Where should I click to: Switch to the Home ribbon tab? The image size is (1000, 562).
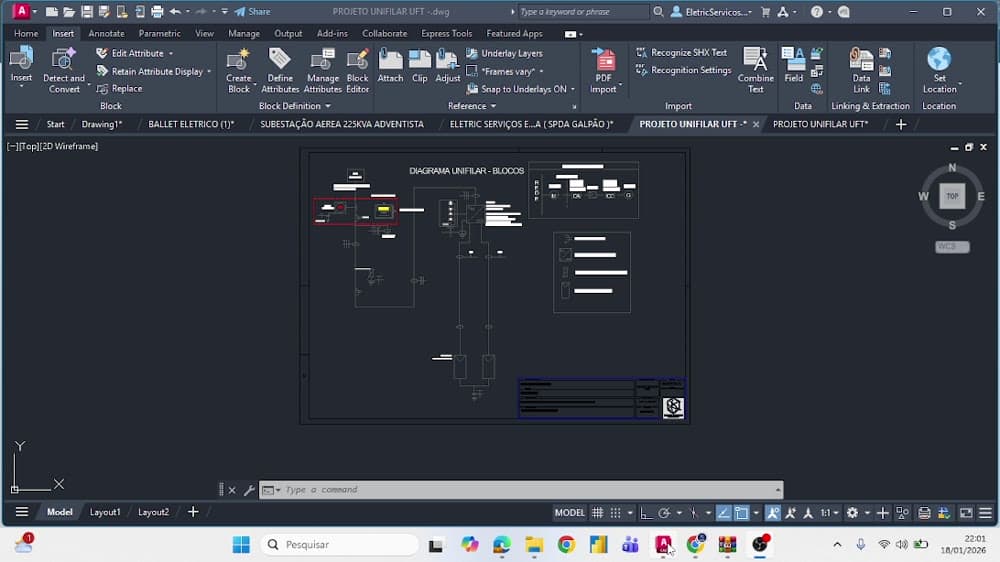click(x=26, y=33)
